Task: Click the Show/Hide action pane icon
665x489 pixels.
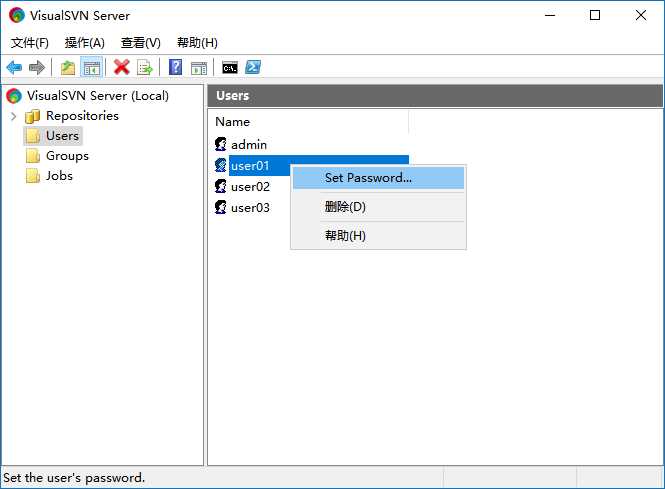Action: point(198,67)
